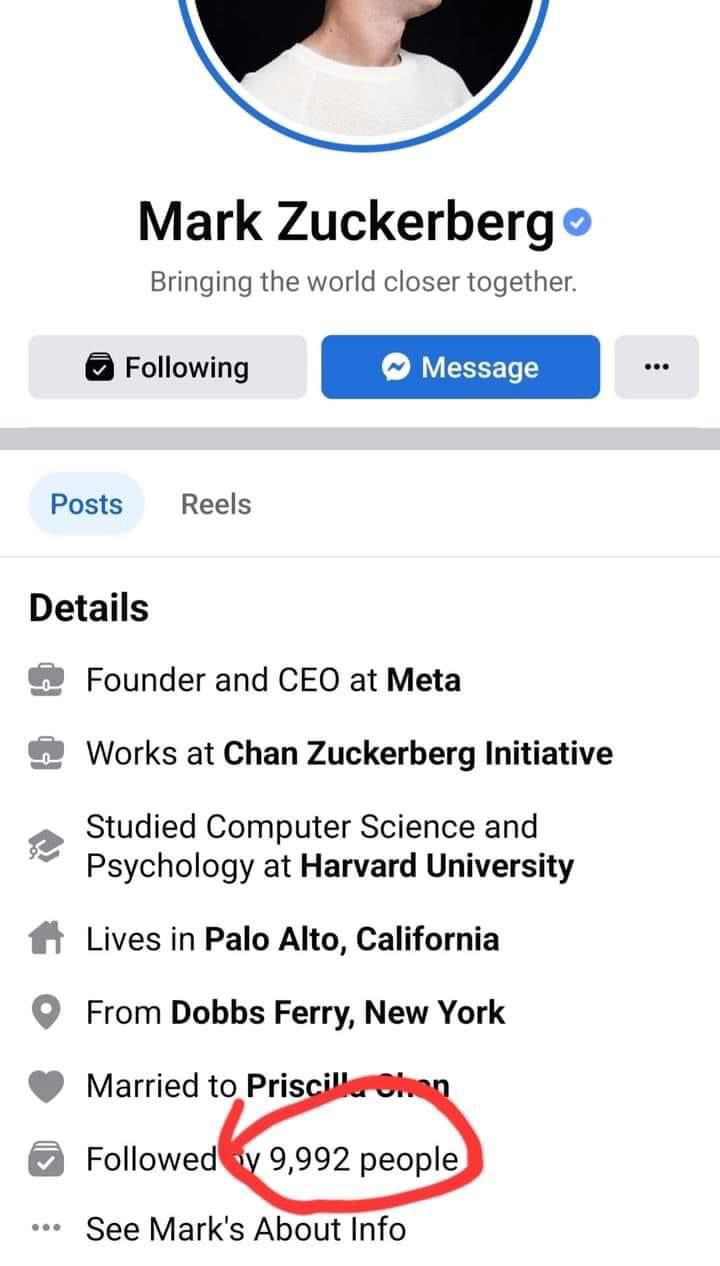
Task: Click the house icon beside Lives in
Action: (x=46, y=939)
